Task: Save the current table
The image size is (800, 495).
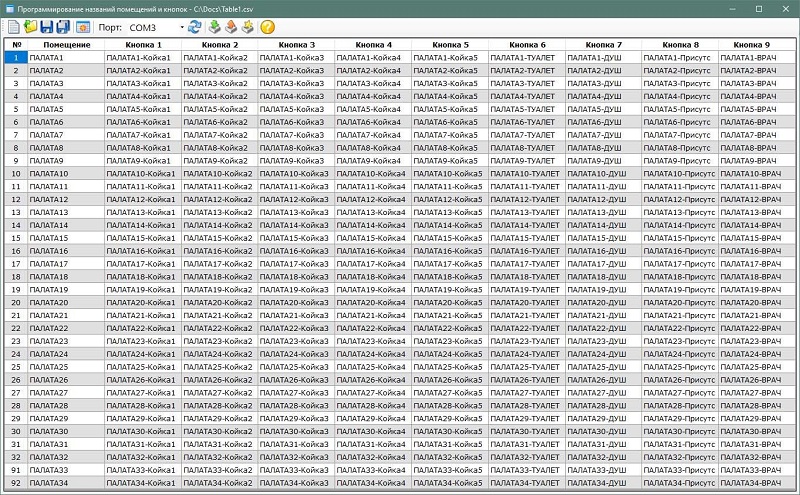Action: point(47,27)
